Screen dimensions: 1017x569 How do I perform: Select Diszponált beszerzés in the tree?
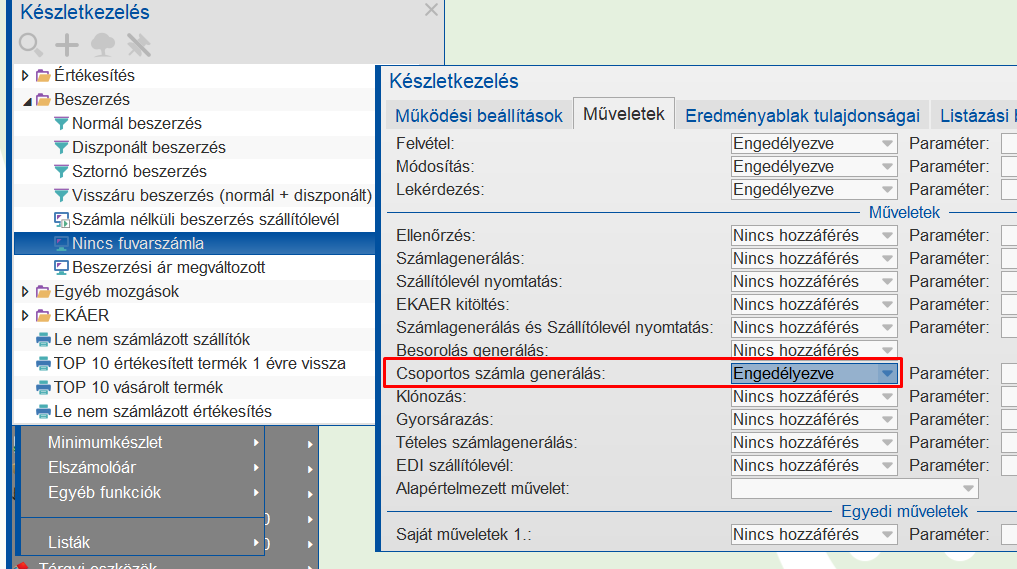tap(149, 147)
